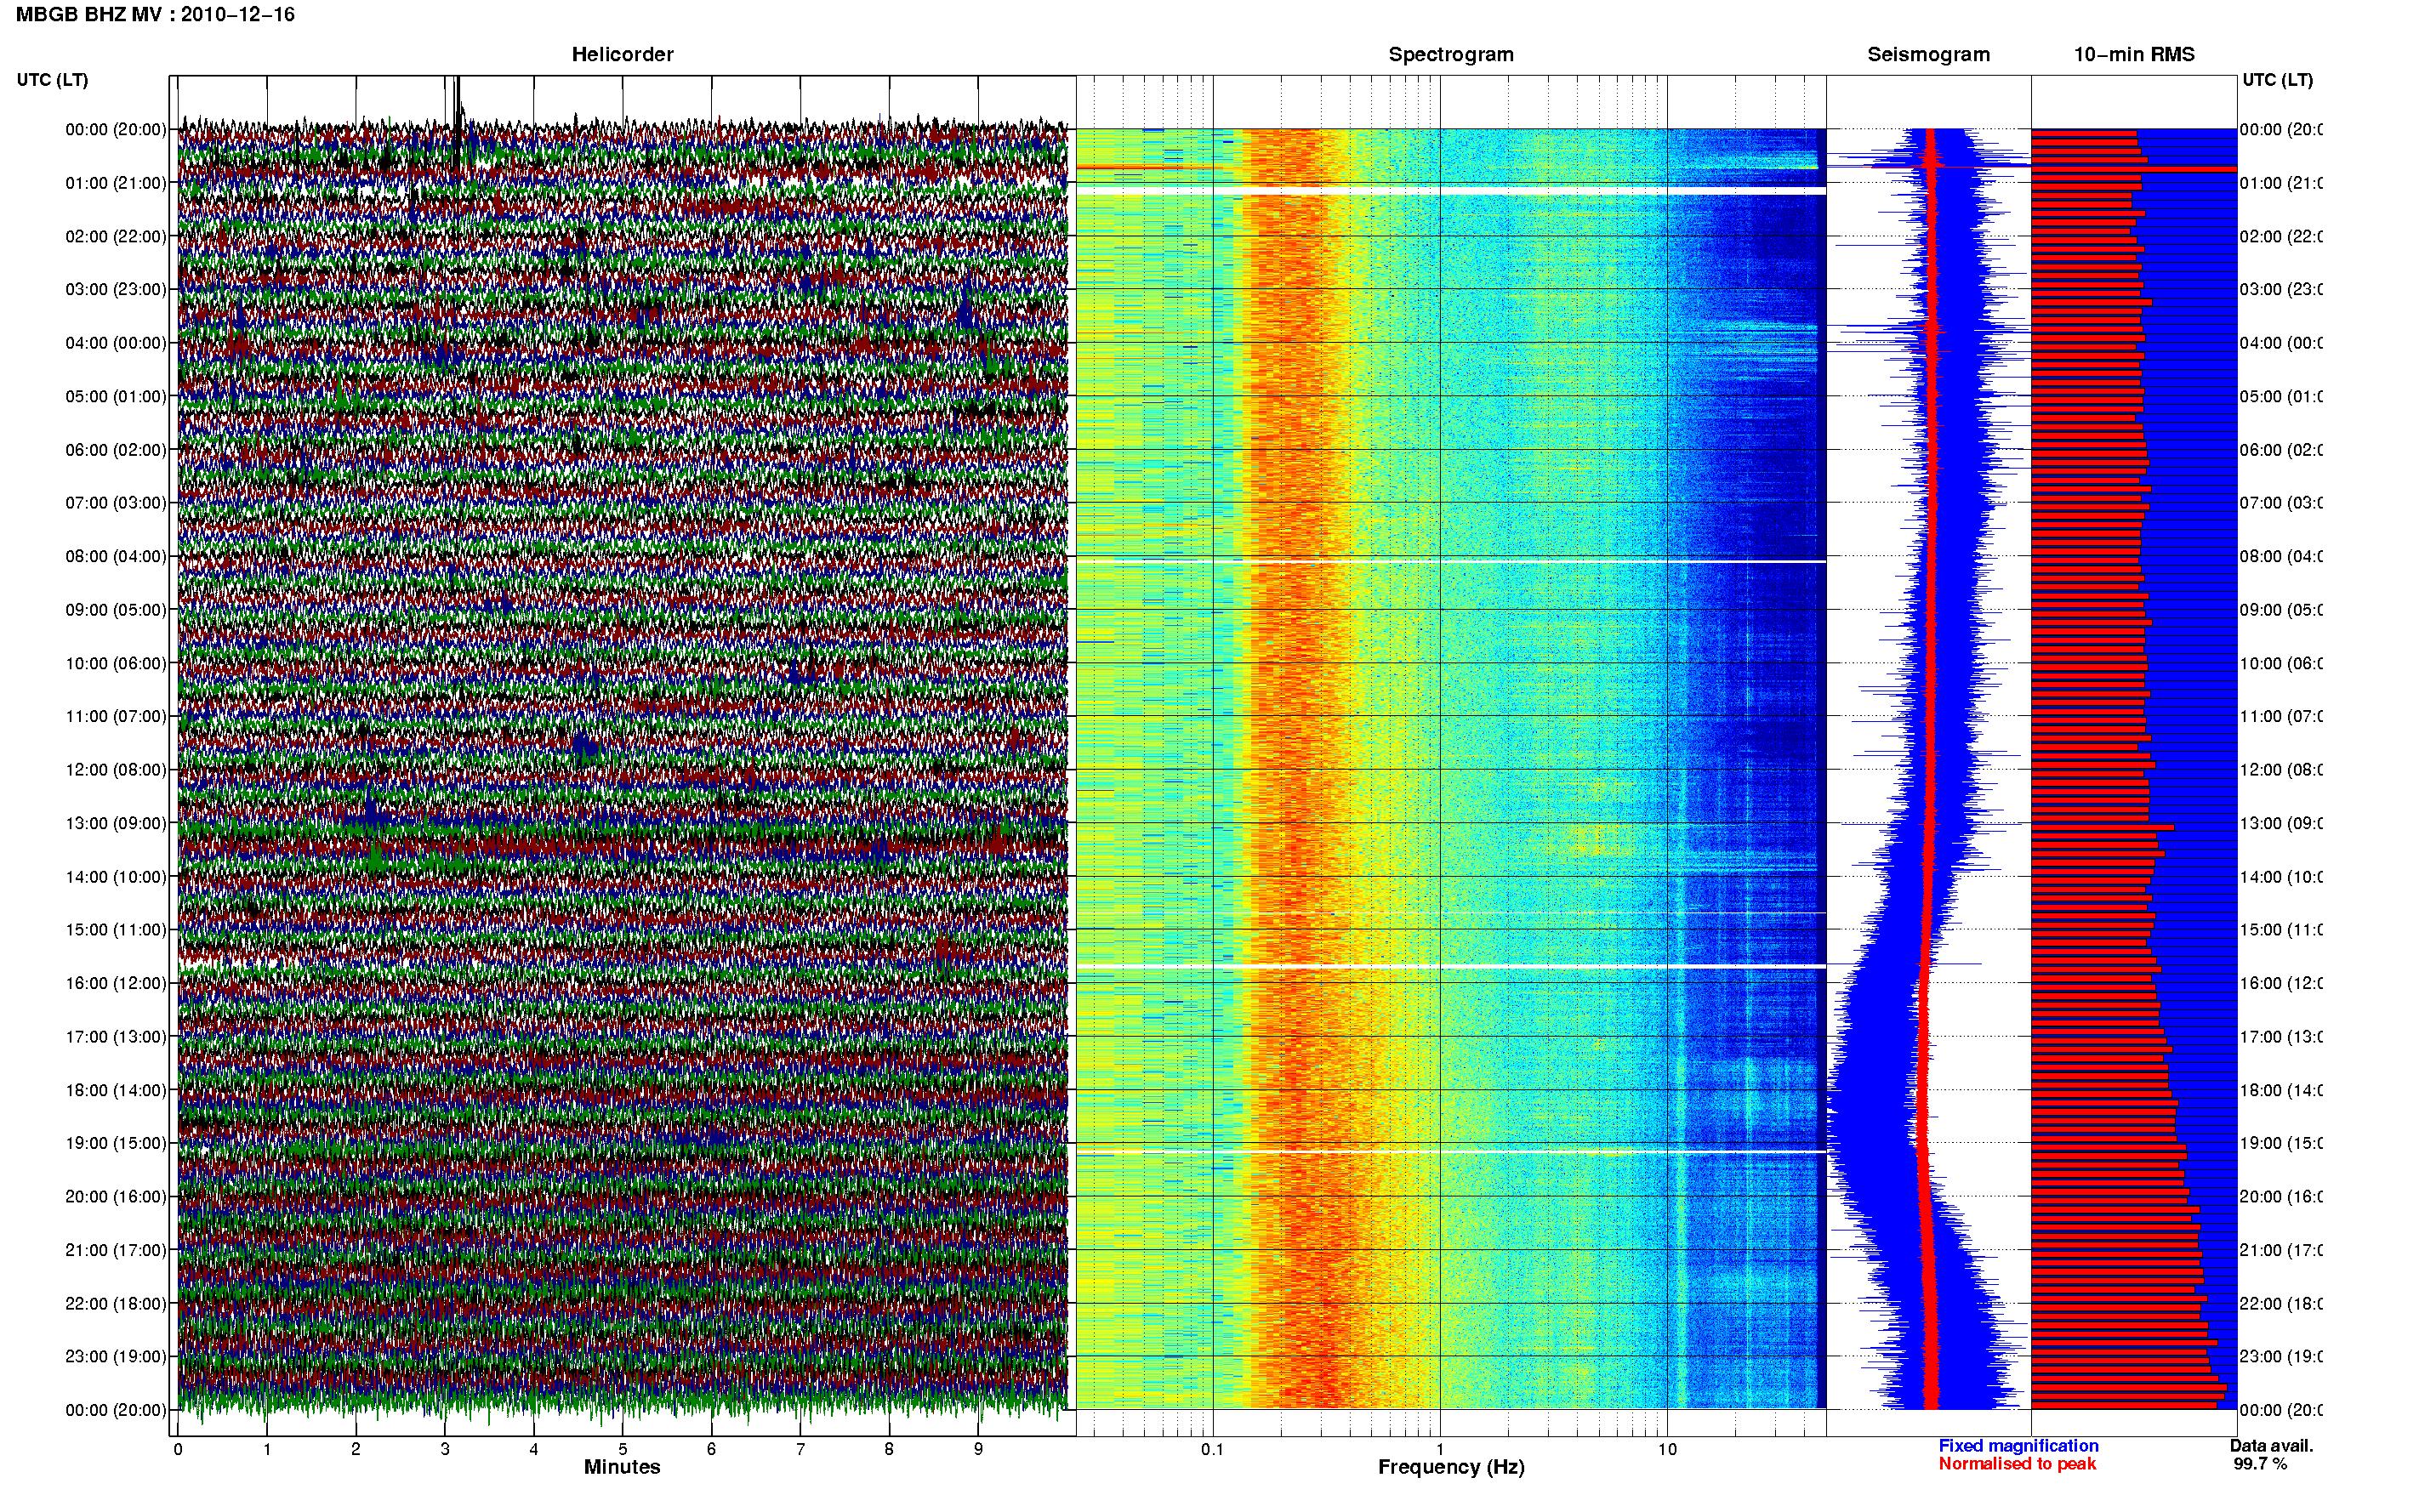Viewport: 2419px width, 1512px height.
Task: Click the Minutes axis tick labelled '9'
Action: click(x=978, y=1449)
